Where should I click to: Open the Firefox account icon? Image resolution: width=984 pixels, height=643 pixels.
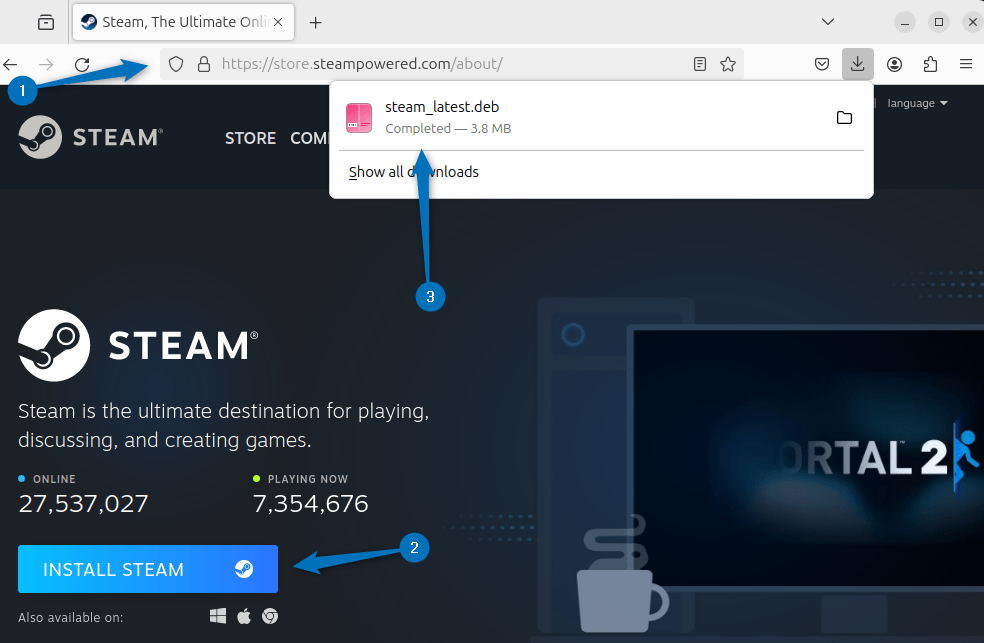click(x=894, y=63)
